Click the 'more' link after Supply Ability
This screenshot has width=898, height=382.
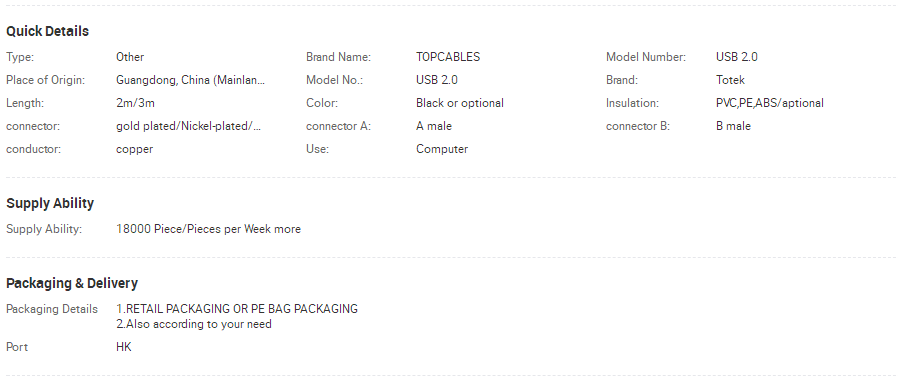point(287,229)
